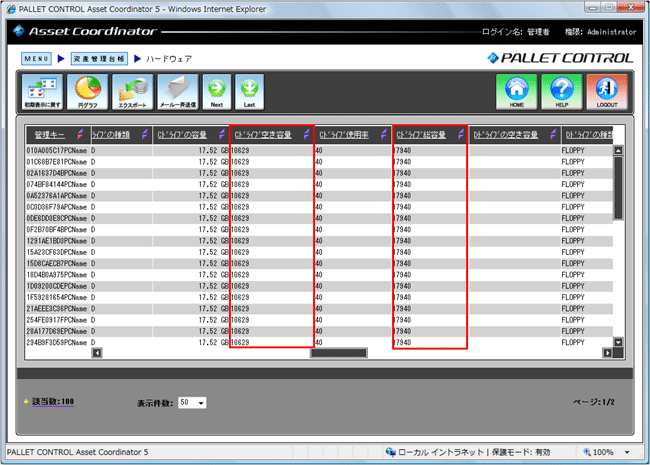Click sort icon in Cﾄﾞﾗｲﾌﾞ使用率 column
Viewport: 650px width, 465px height.
[384, 134]
